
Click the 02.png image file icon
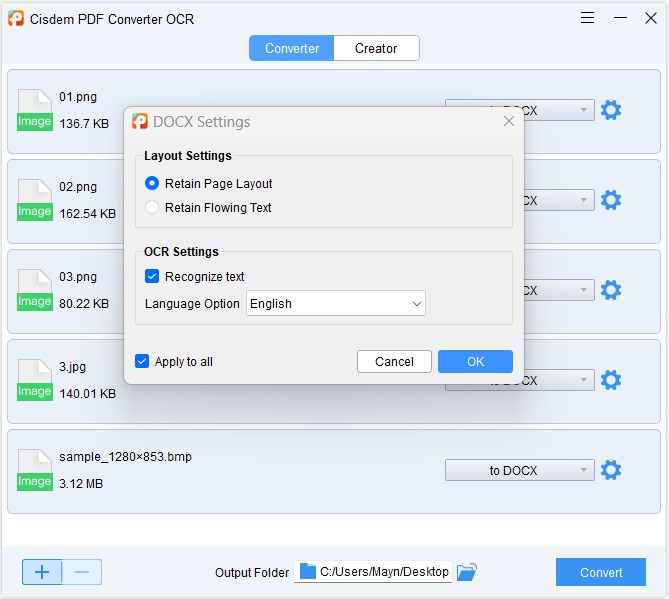coord(35,200)
